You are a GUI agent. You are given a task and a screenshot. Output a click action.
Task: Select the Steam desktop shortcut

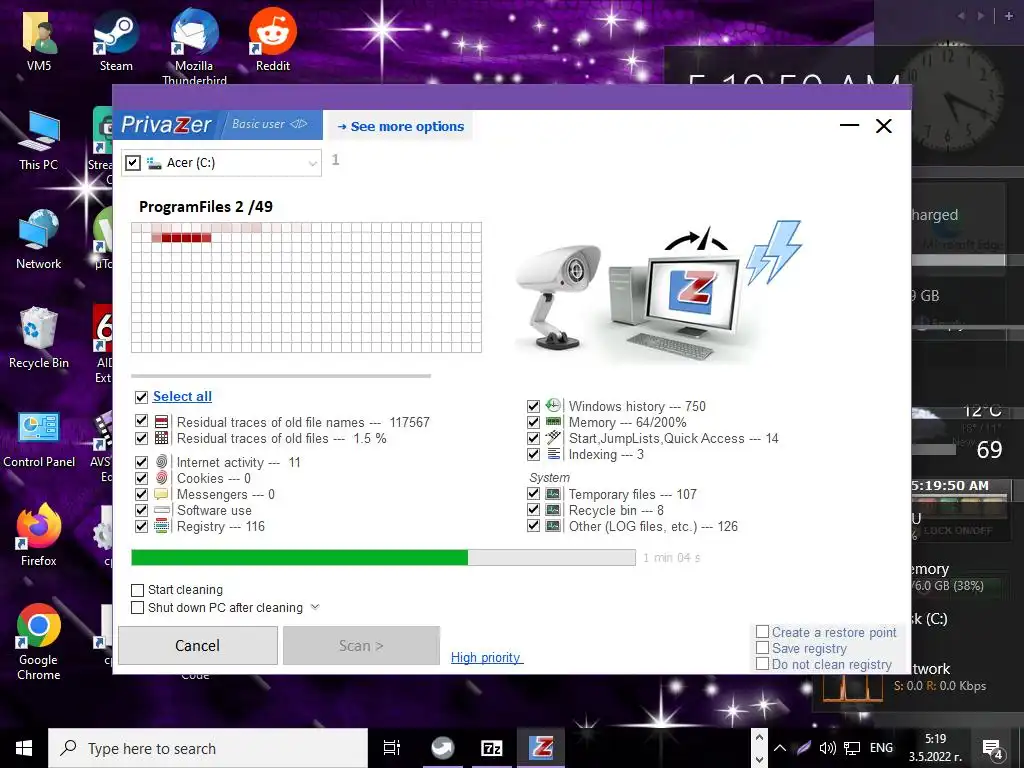click(x=116, y=40)
